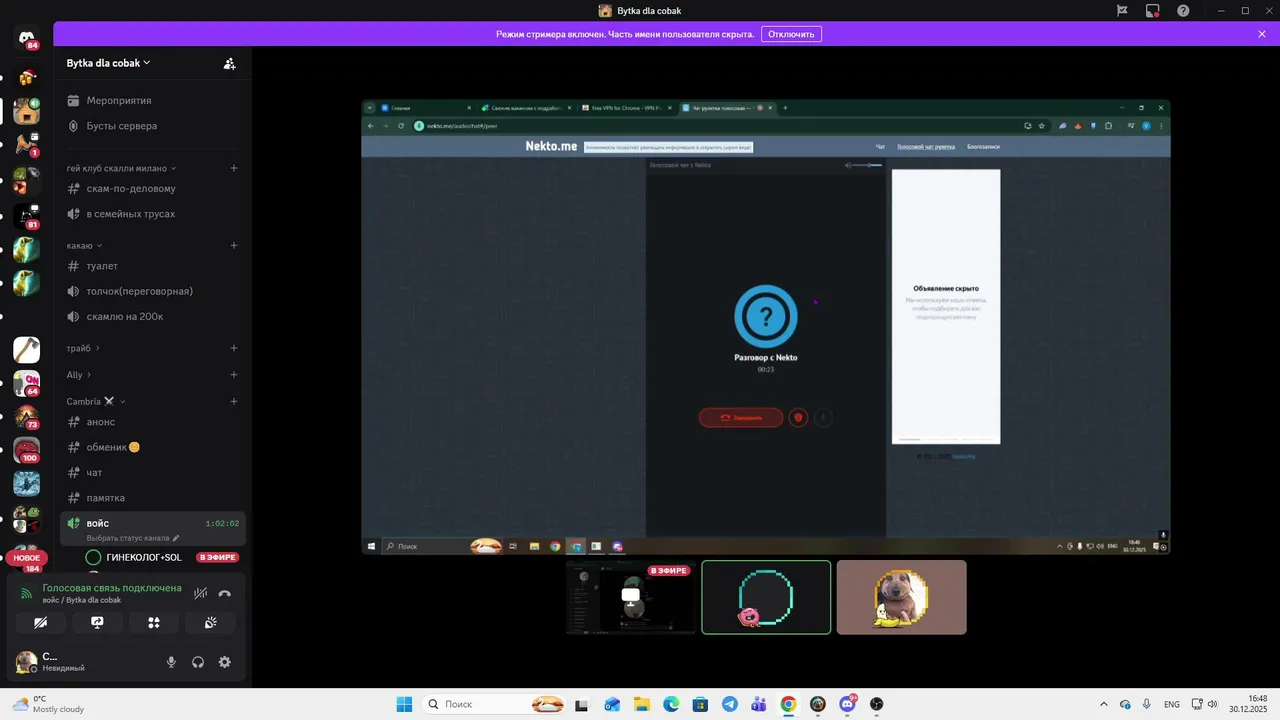The image size is (1280, 720).
Task: Select the dog avatar participant tile
Action: (902, 597)
